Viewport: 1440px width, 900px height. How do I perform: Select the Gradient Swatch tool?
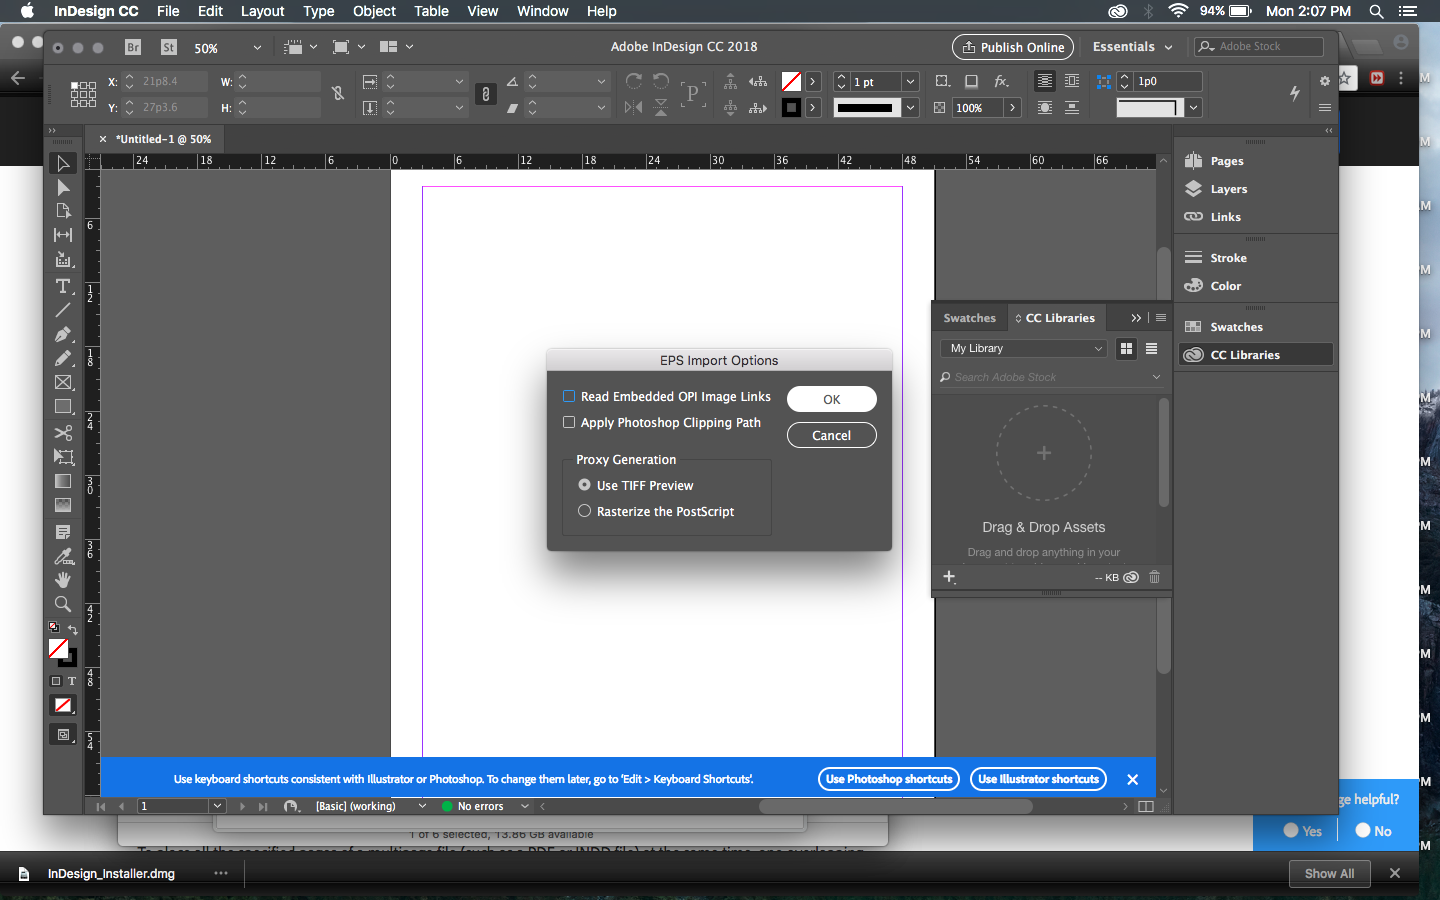pyautogui.click(x=63, y=481)
